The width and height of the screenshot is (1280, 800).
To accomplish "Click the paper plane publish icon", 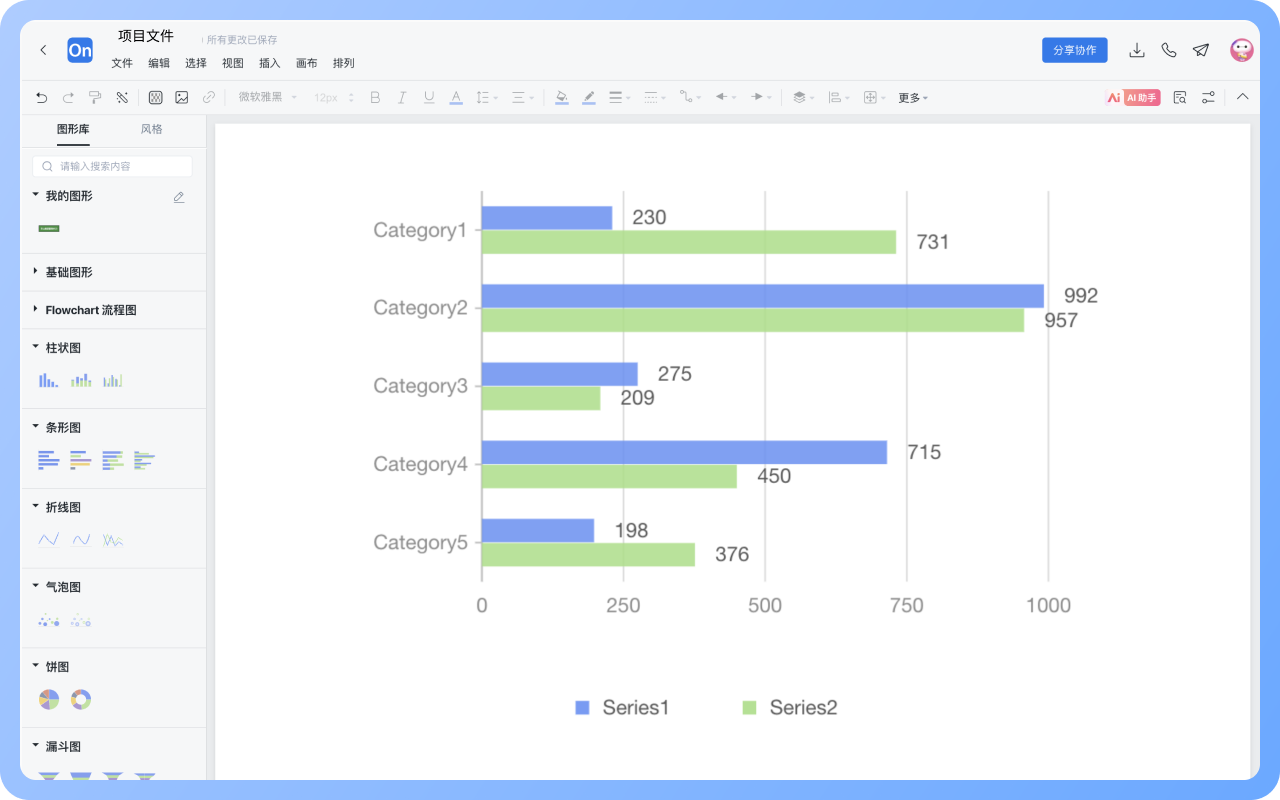I will 1200,50.
